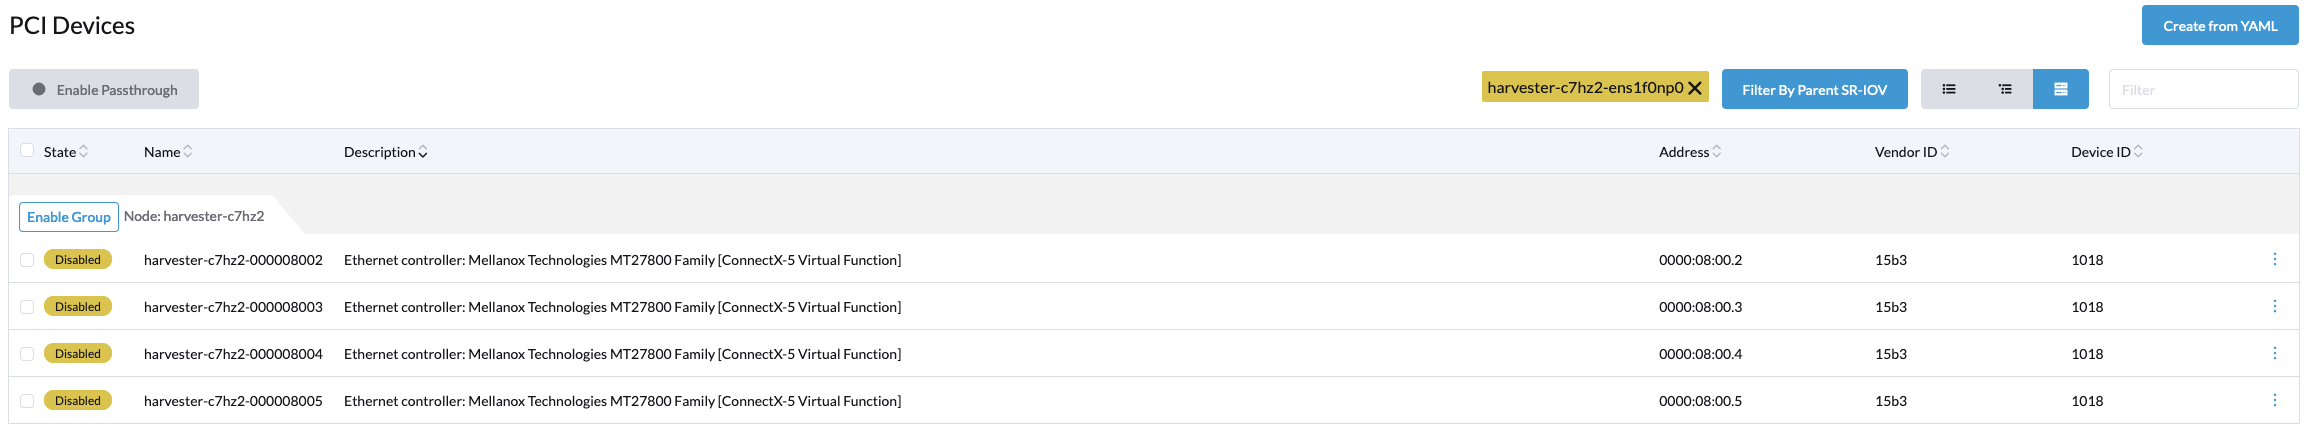Open actions menu for device 000008004
This screenshot has width=2311, height=442.
(x=2274, y=353)
